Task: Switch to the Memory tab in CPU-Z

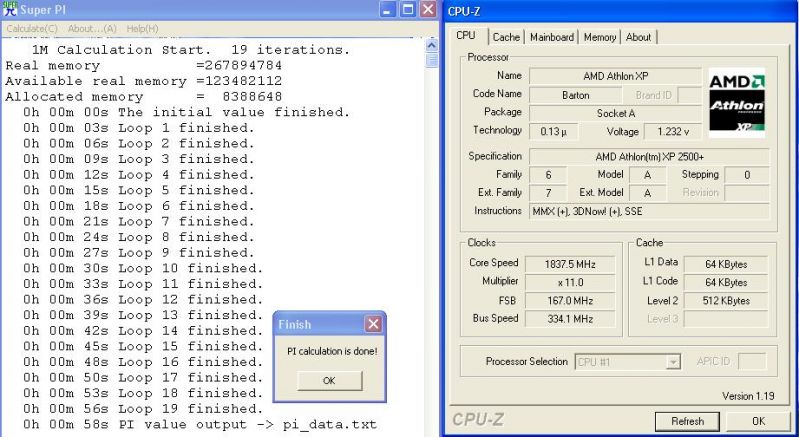Action: pos(600,37)
